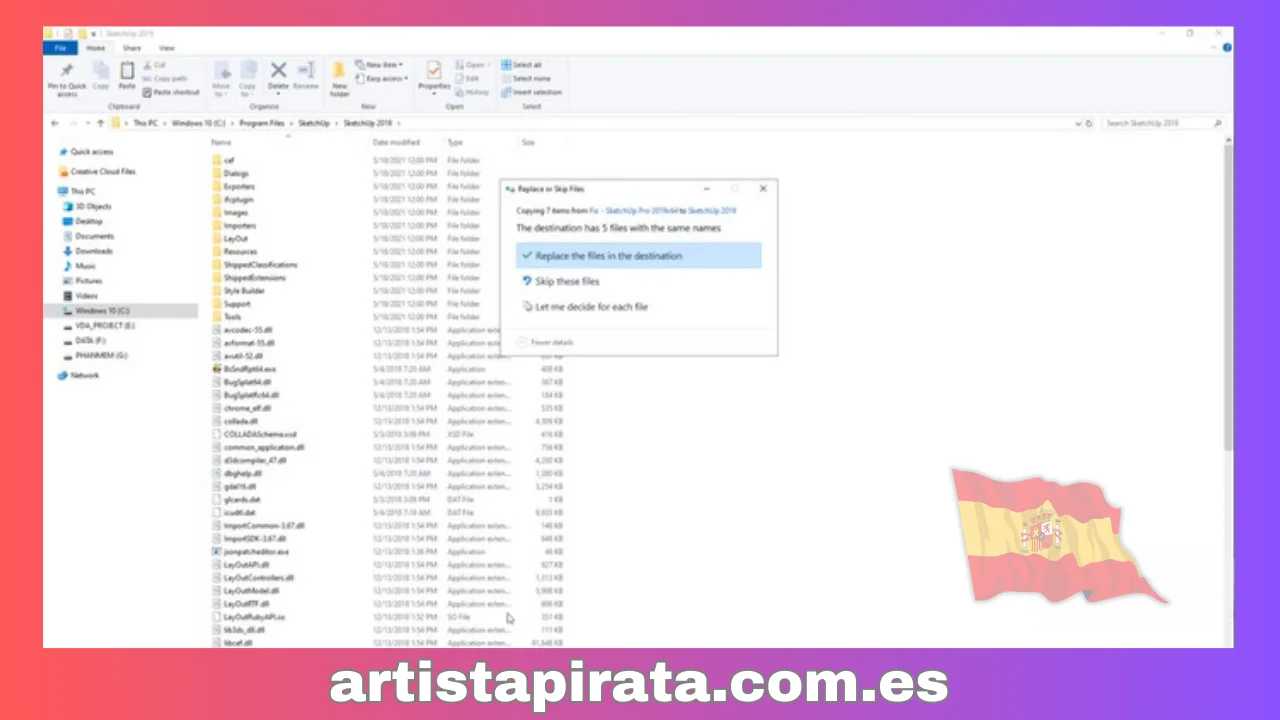Click Paste shortcut in the ribbon
The image size is (1280, 720).
[x=172, y=92]
